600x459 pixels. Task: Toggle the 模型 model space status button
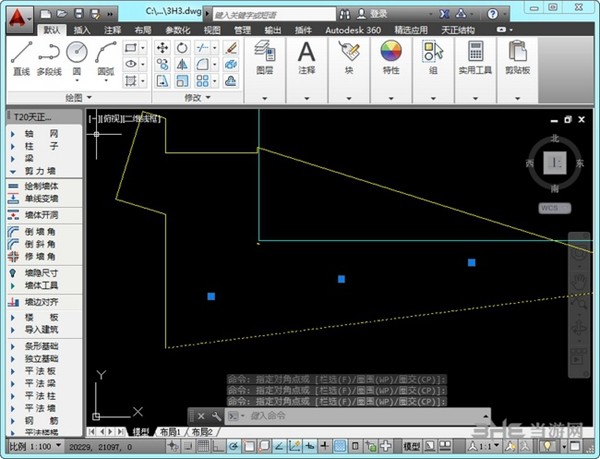412,445
